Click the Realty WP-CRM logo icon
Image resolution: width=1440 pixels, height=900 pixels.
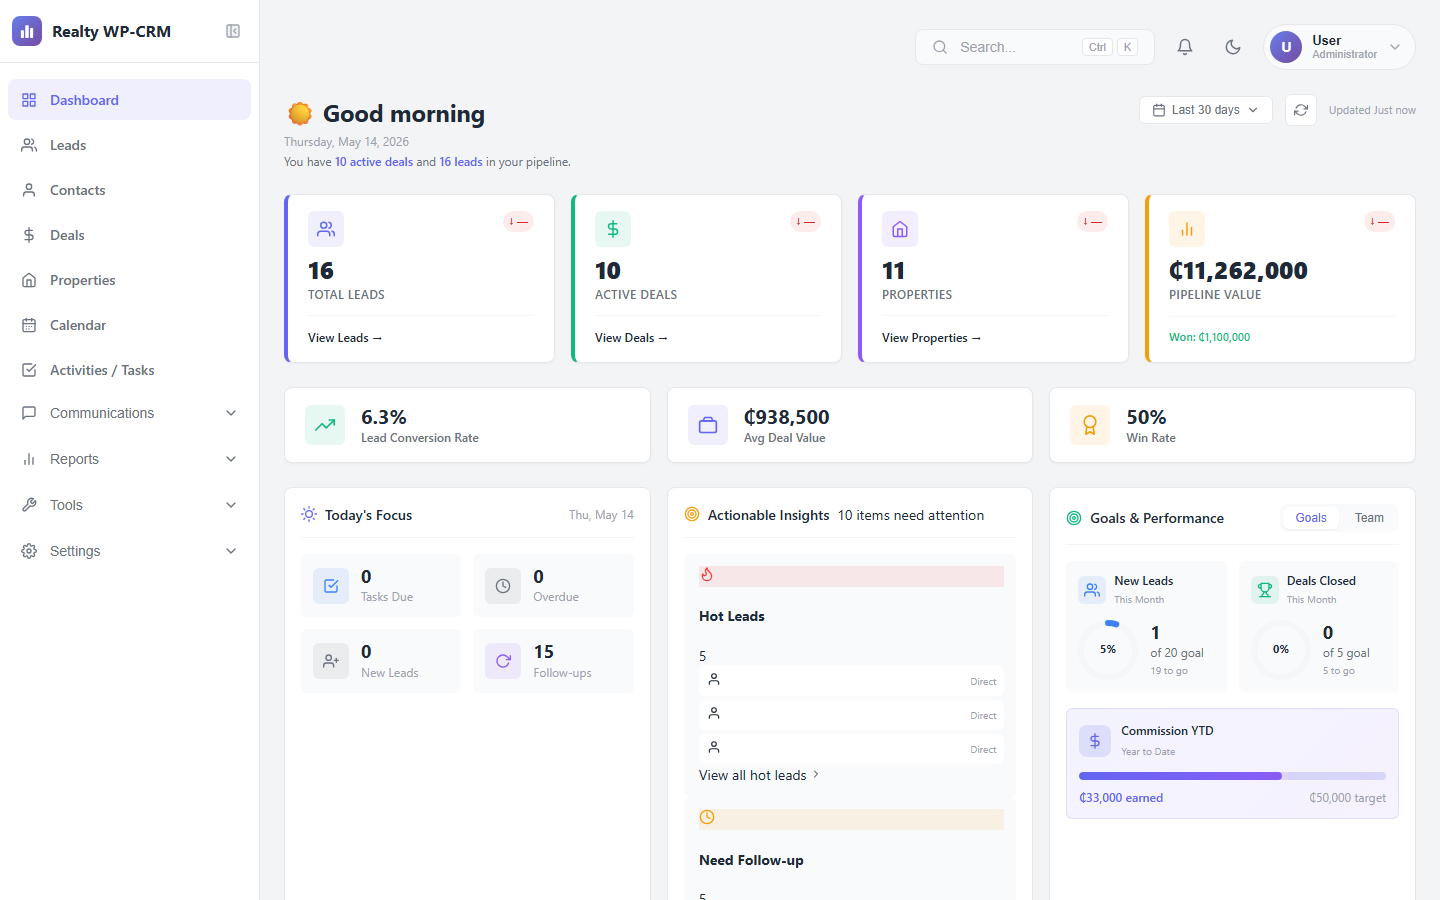pyautogui.click(x=27, y=31)
